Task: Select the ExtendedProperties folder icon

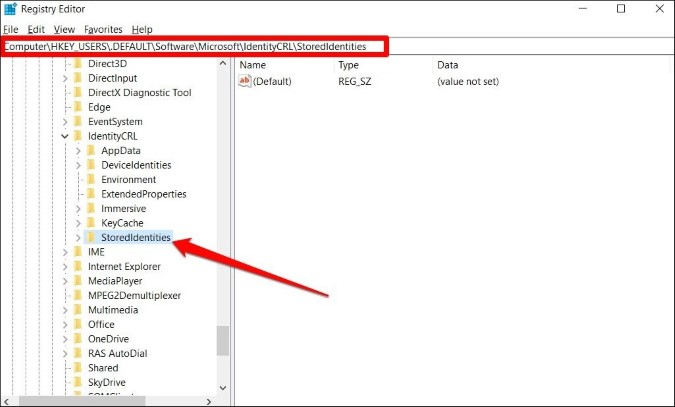Action: [91, 194]
